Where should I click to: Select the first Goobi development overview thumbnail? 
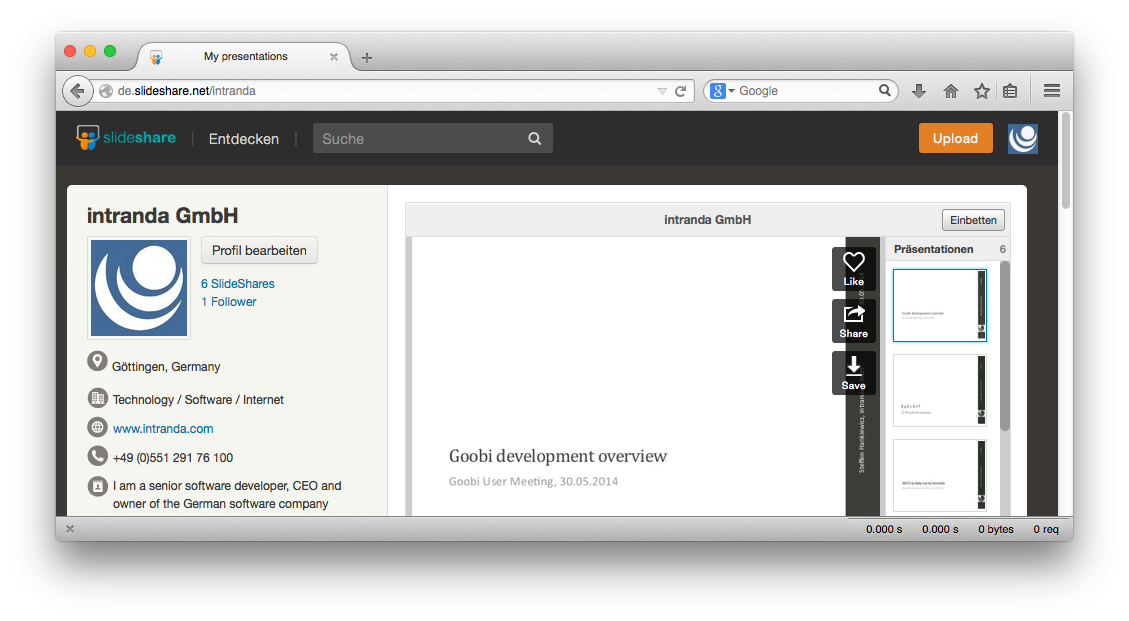coord(940,305)
